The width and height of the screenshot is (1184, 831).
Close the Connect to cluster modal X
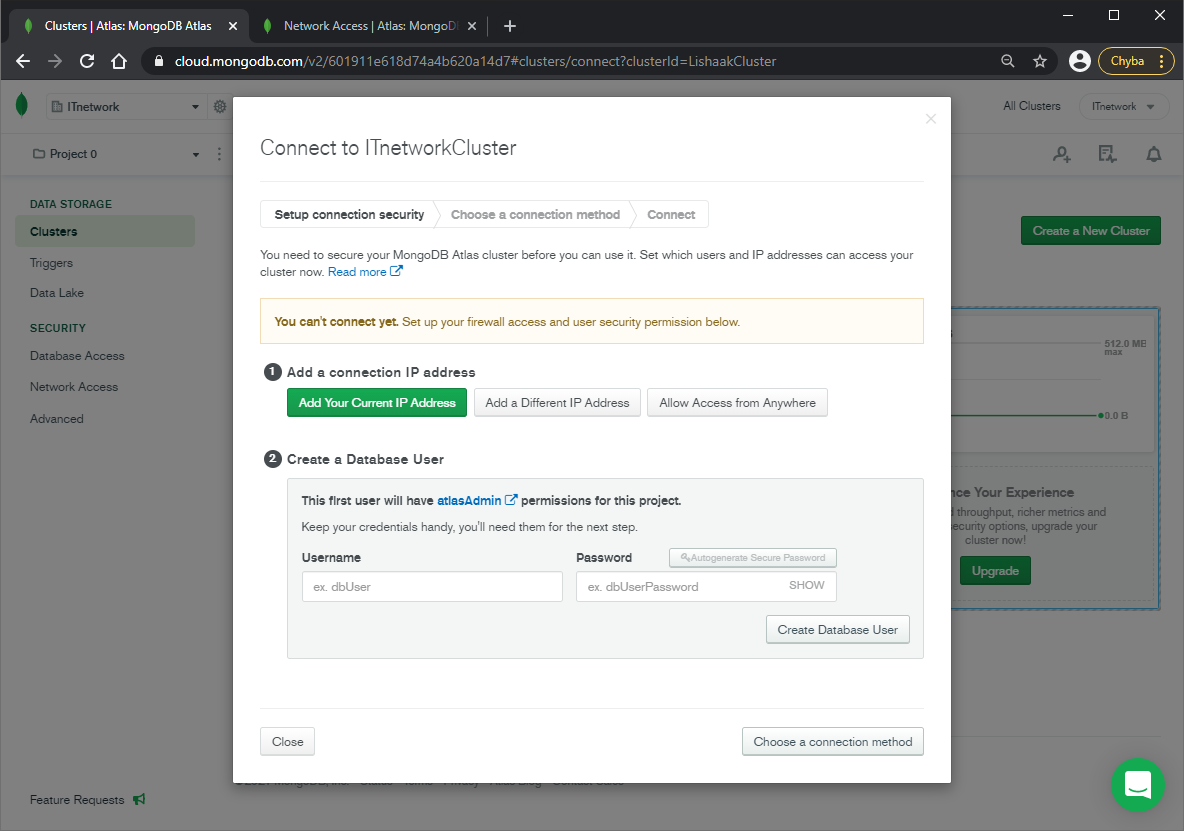click(930, 119)
